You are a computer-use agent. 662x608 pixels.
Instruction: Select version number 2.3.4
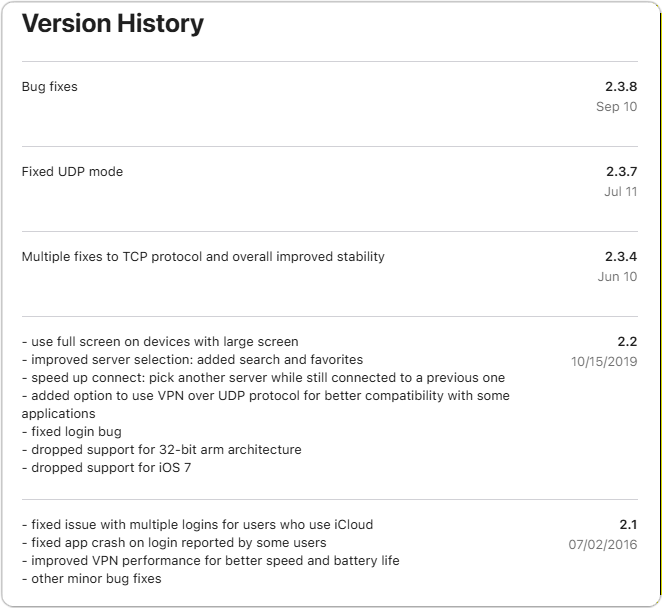(x=620, y=257)
